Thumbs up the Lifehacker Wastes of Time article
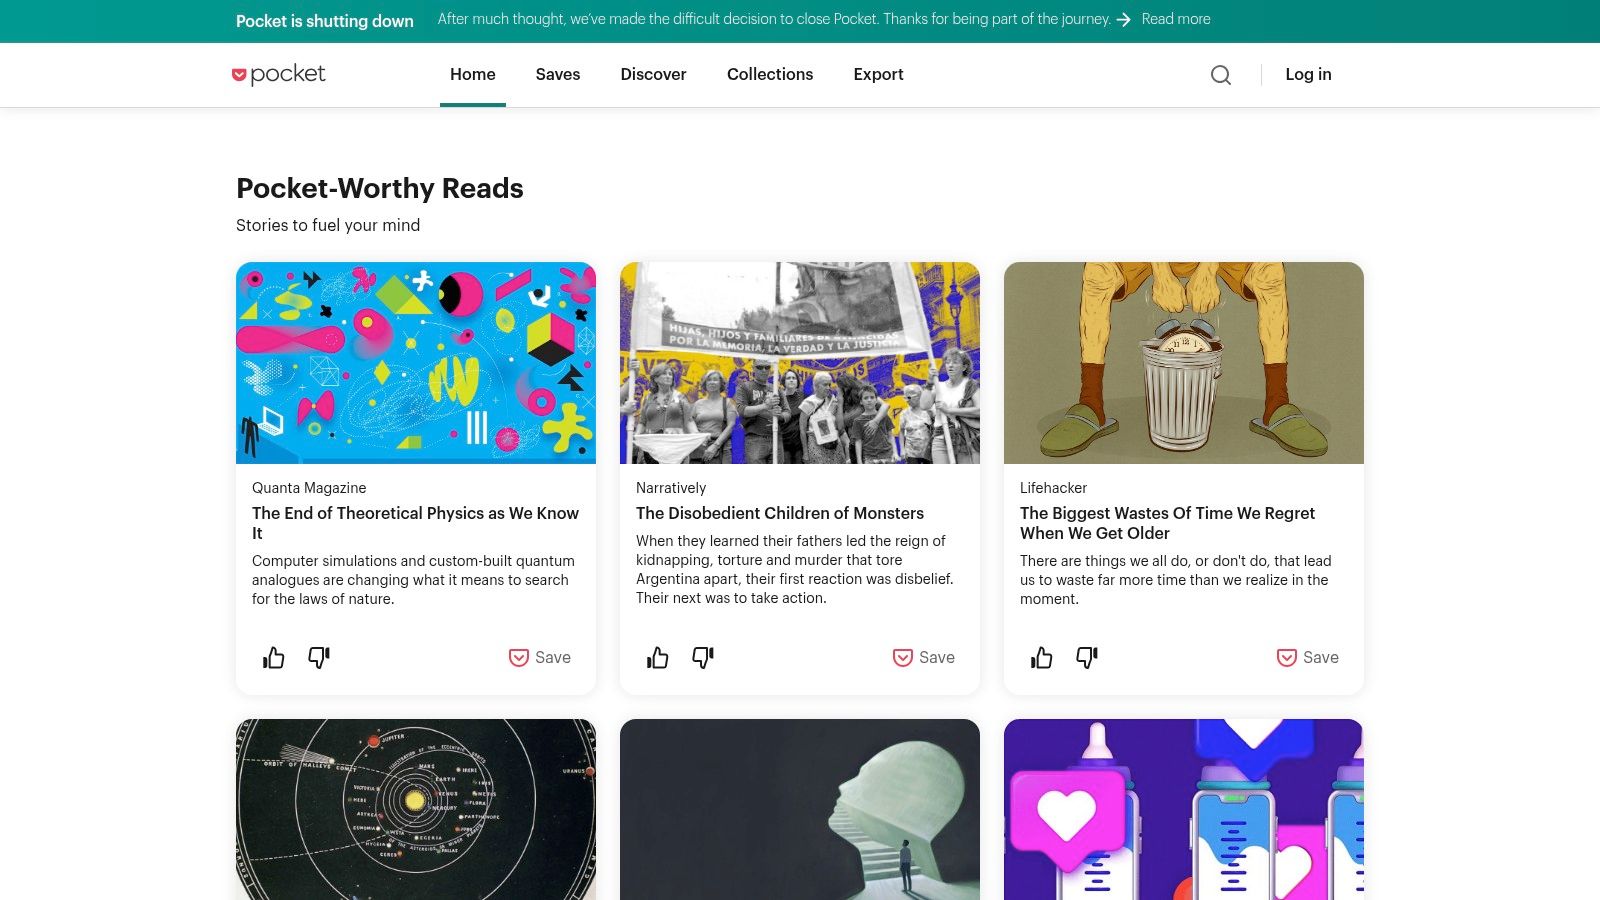The height and width of the screenshot is (900, 1600). [1042, 657]
